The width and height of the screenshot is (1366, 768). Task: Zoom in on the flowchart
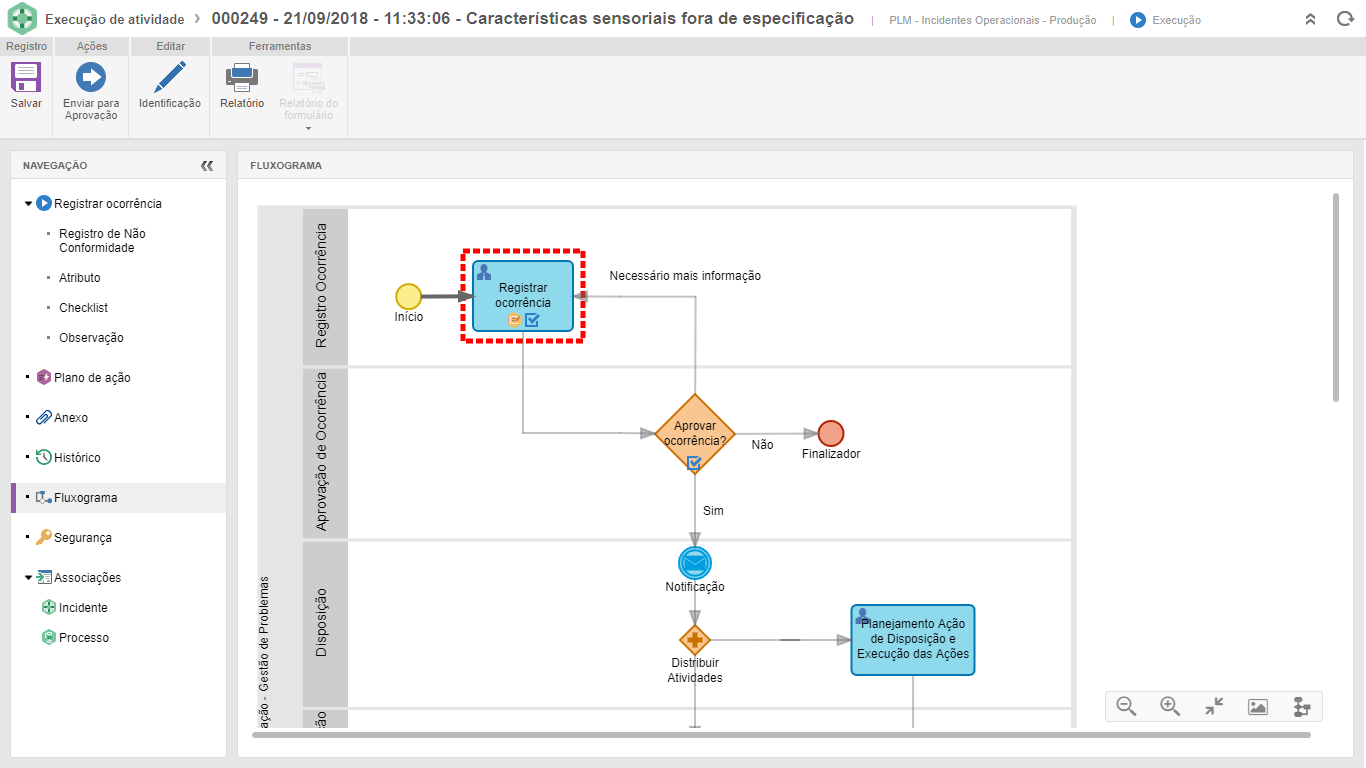(x=1170, y=706)
